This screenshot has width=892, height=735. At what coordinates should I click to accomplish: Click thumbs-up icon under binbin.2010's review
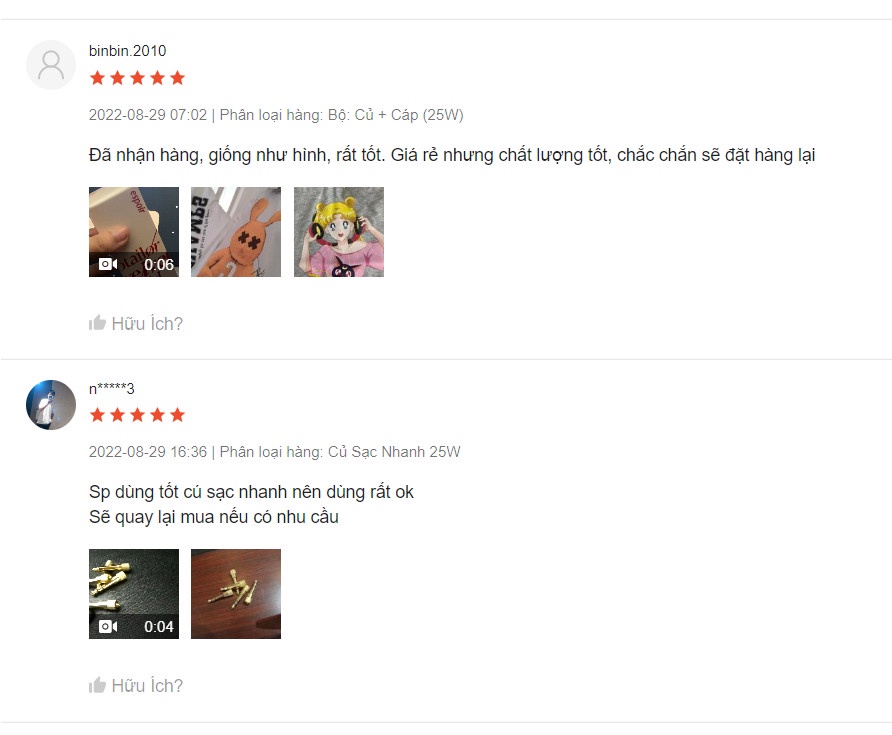(97, 323)
